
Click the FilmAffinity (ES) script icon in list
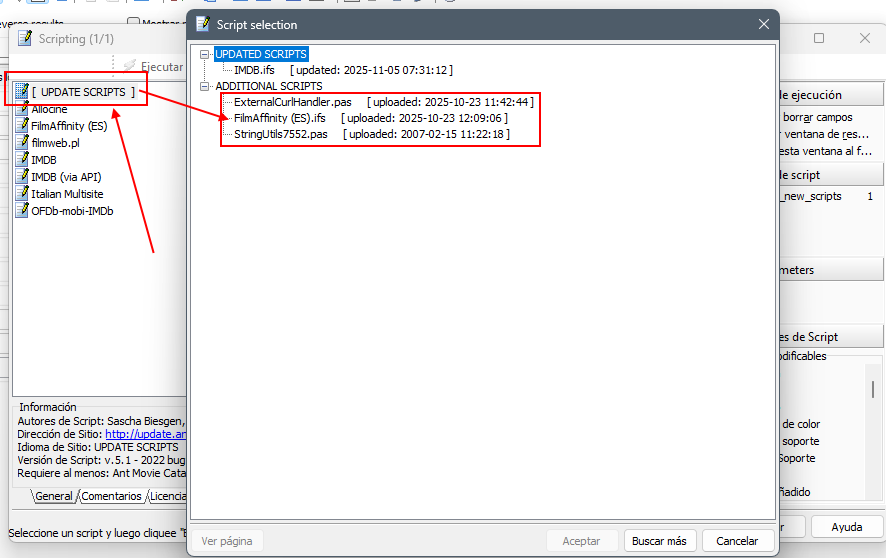(x=22, y=125)
